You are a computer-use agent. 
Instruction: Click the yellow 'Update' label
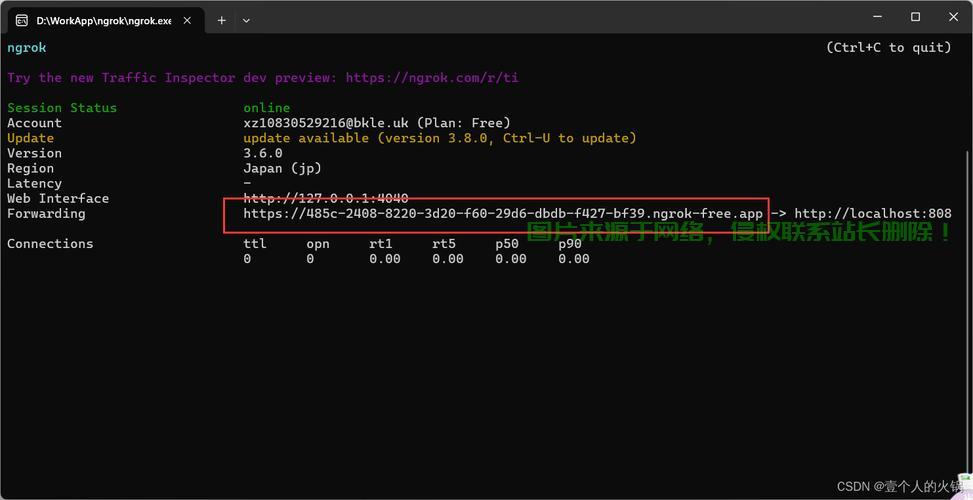tap(30, 138)
